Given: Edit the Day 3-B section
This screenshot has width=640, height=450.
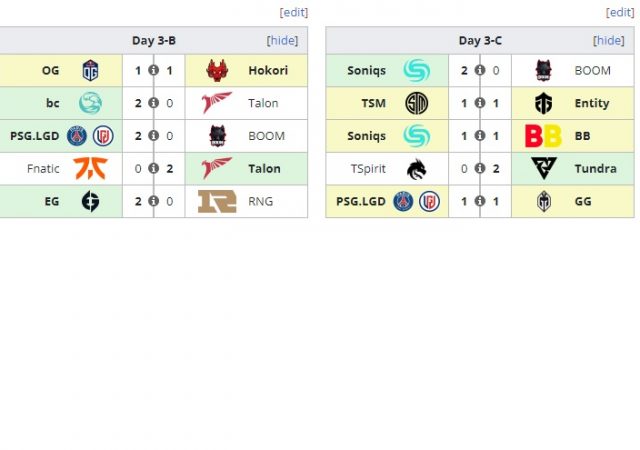Looking at the screenshot, I should click(x=294, y=12).
